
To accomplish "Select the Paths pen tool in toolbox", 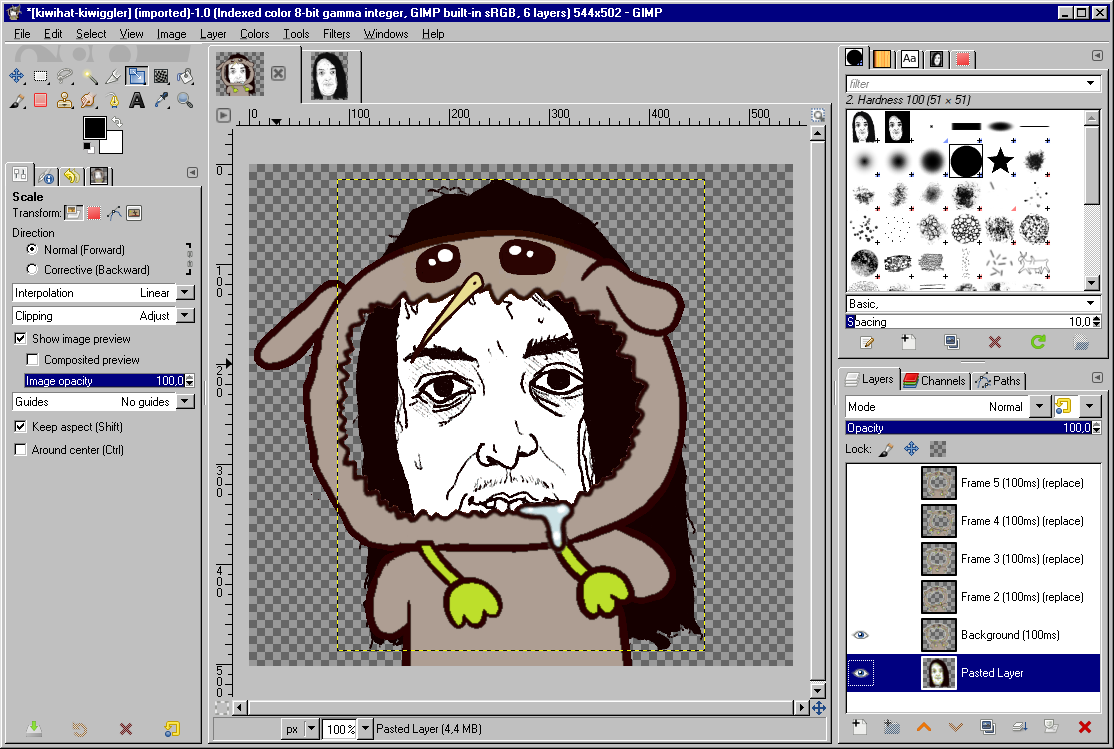I will click(113, 100).
